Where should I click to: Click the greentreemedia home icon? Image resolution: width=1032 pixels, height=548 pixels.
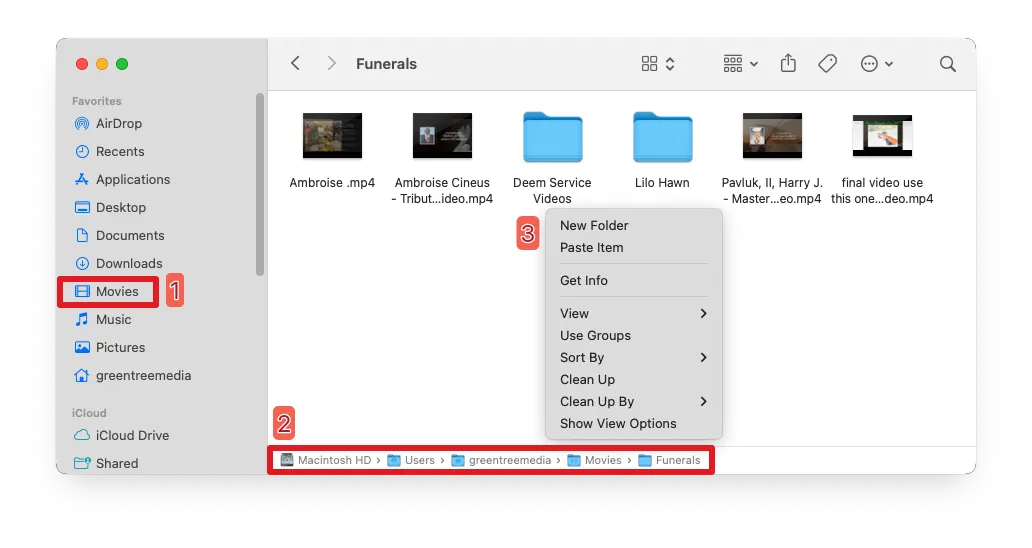(82, 376)
